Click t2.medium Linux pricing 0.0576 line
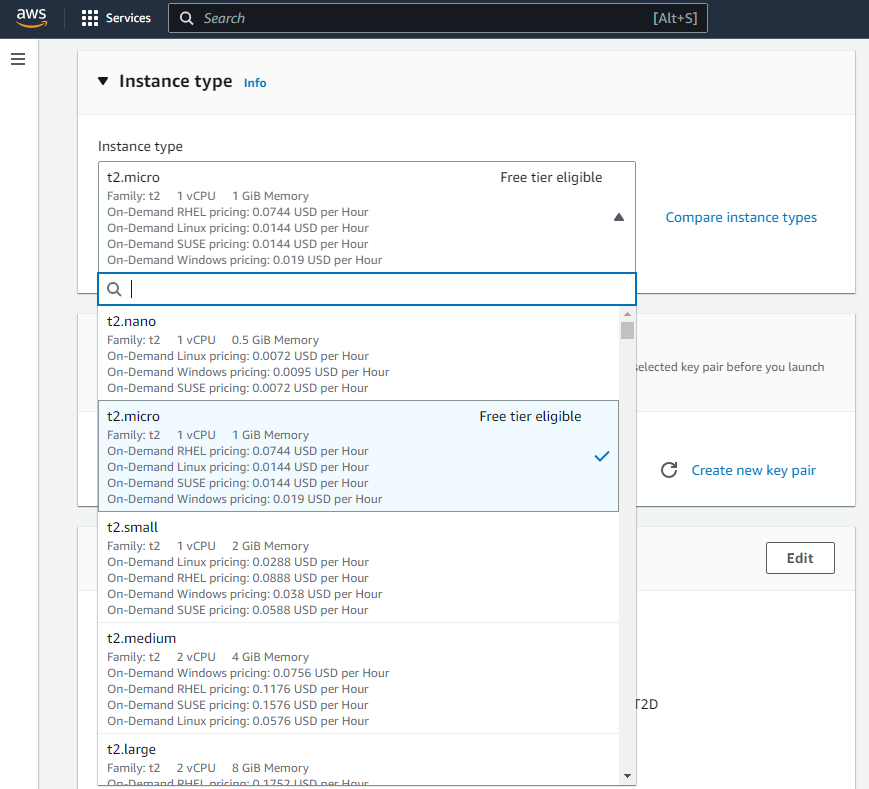 238,721
